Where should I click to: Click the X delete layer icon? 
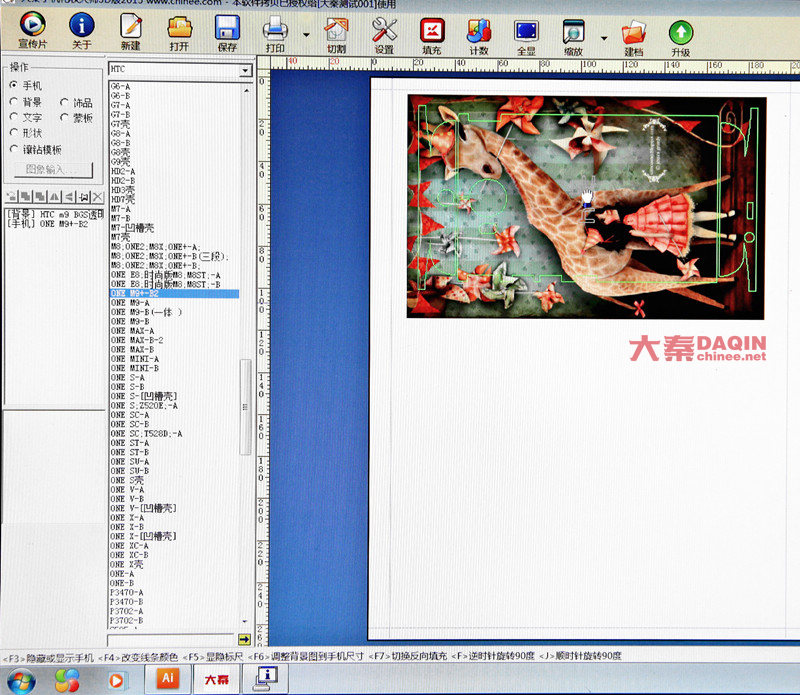pos(98,196)
